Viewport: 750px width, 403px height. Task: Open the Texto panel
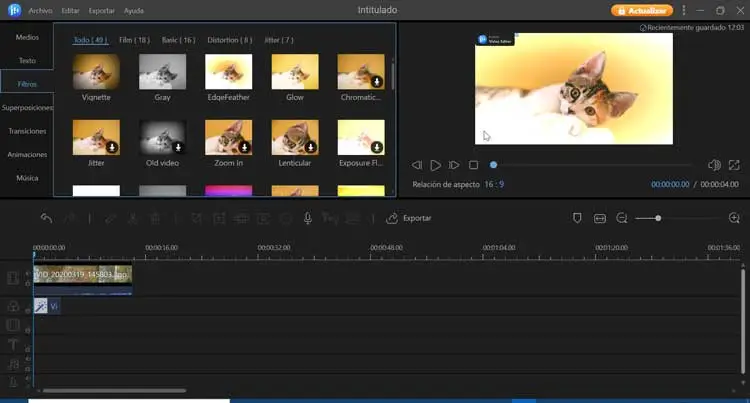coord(27,61)
